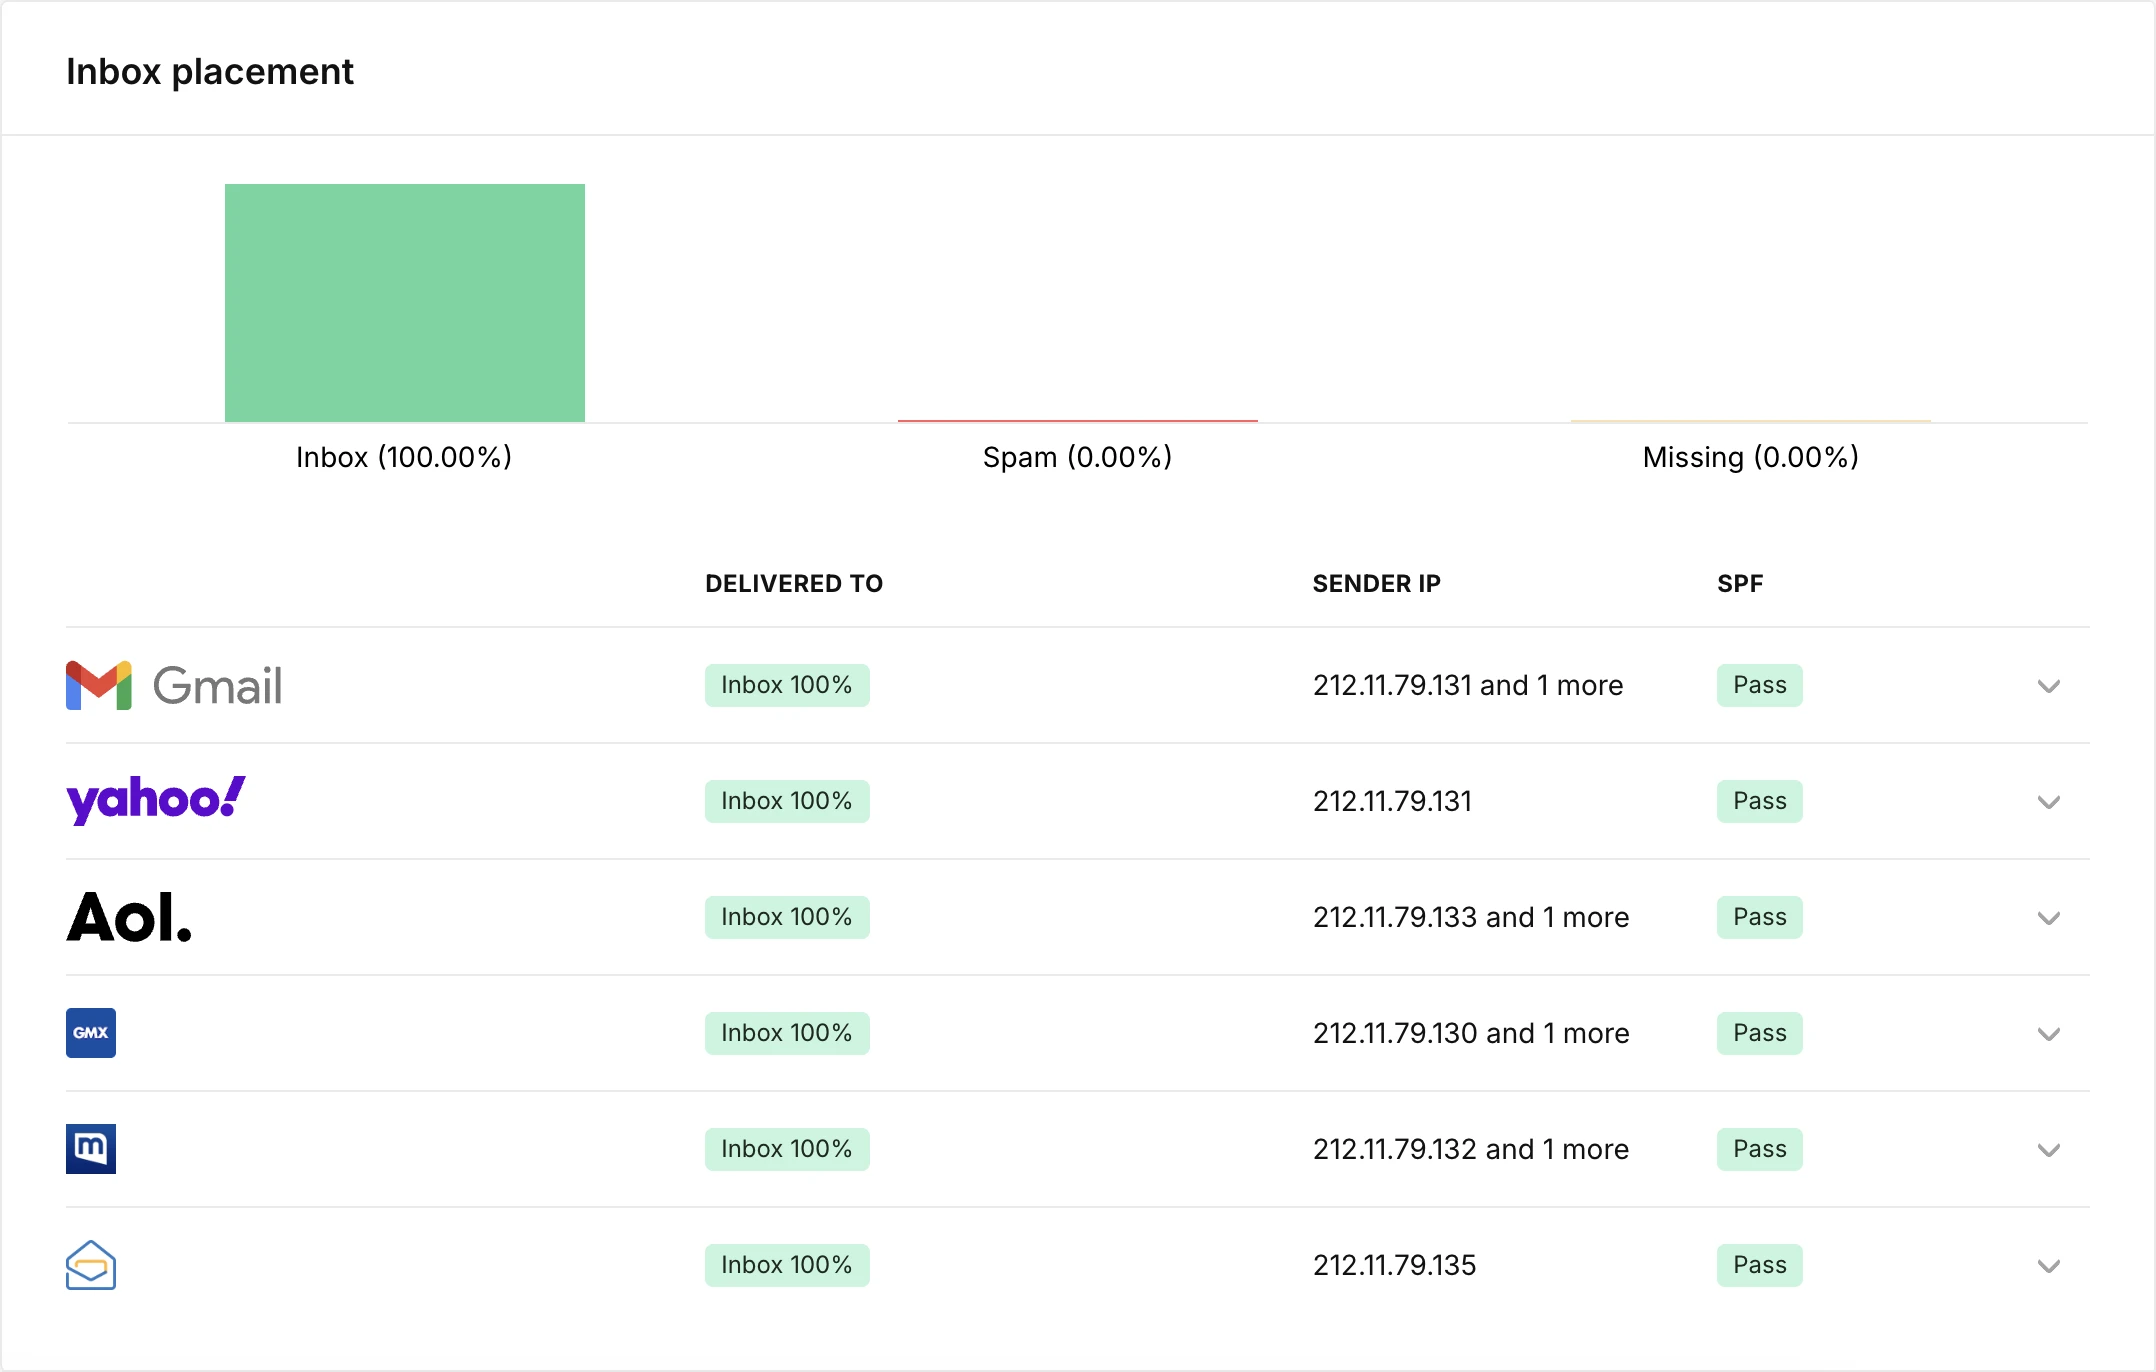
Task: Click the Pass badge in Yahoo row
Action: (x=1759, y=801)
